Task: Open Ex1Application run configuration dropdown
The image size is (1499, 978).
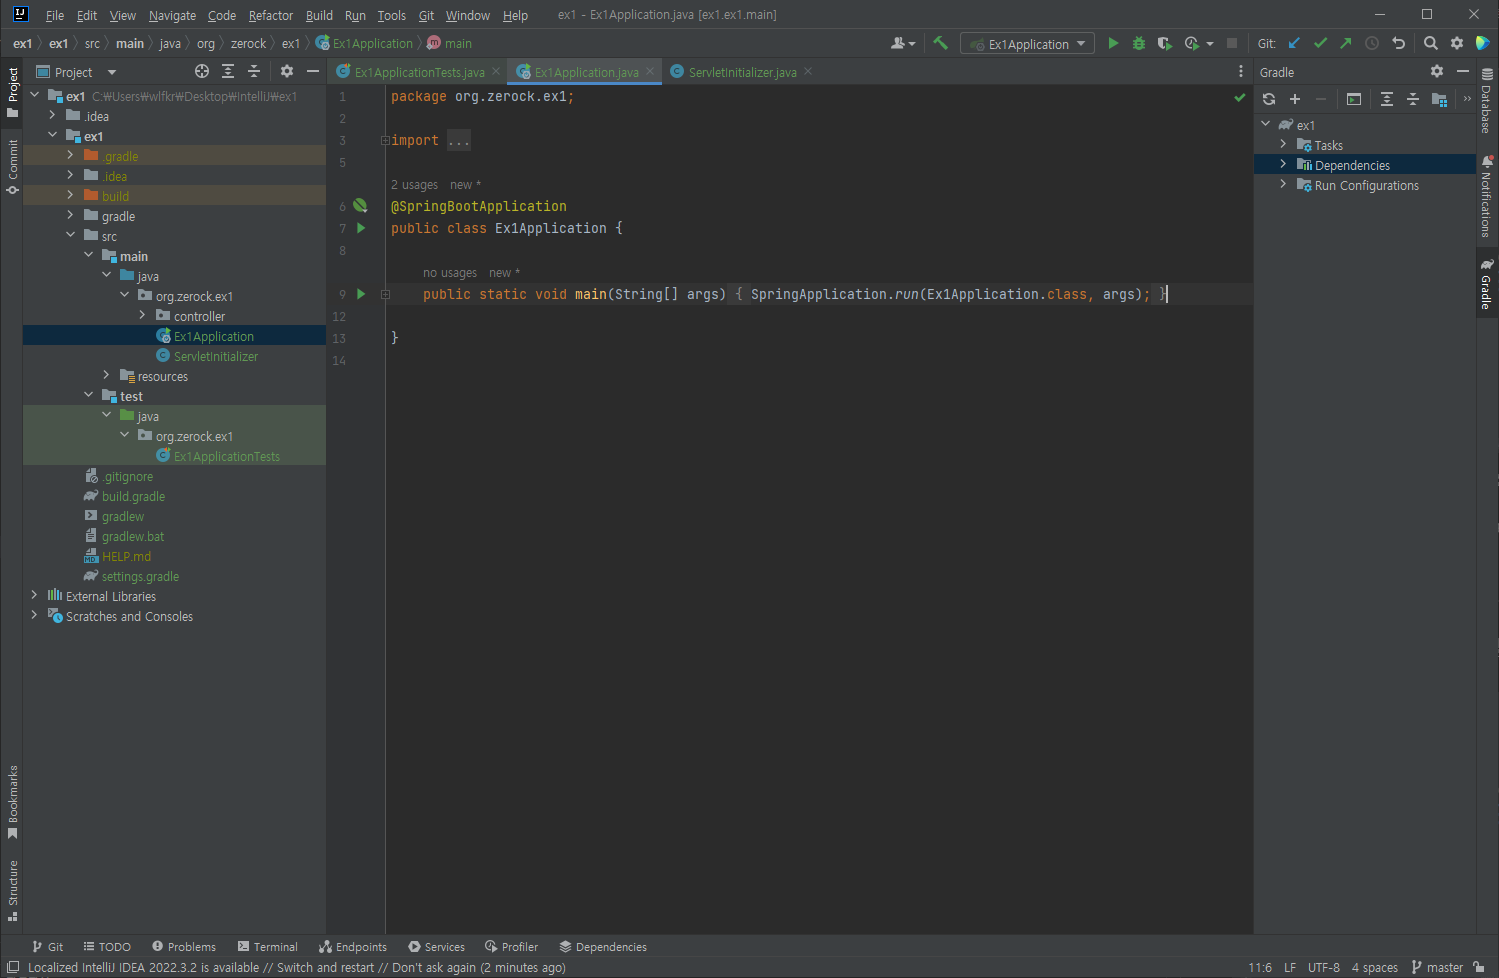Action: [1027, 44]
